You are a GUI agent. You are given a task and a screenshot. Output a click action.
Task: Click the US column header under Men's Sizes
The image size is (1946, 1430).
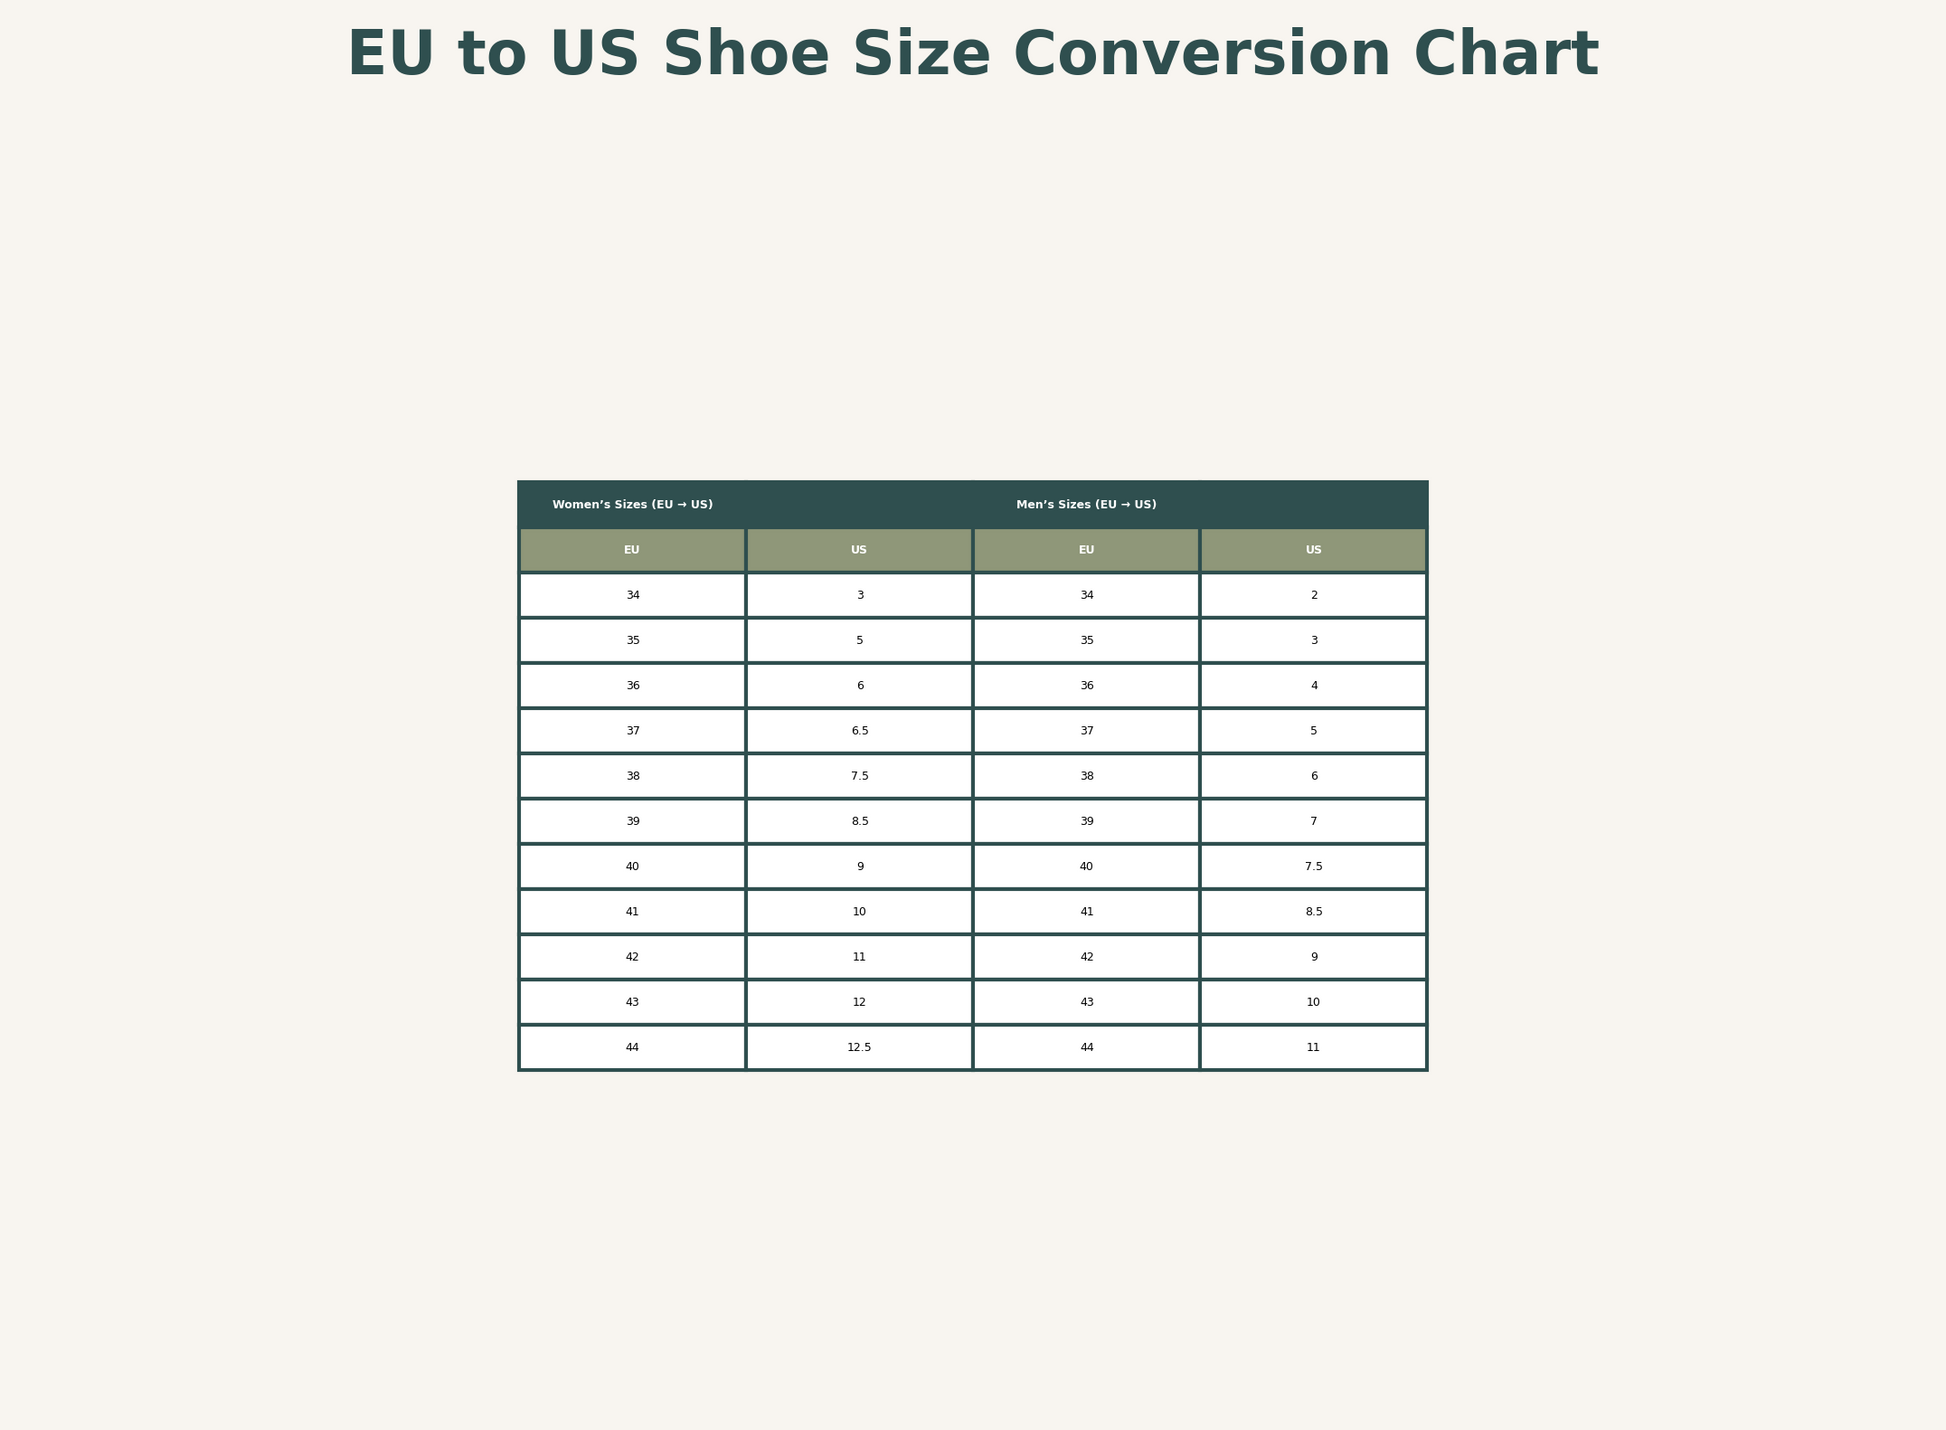click(1313, 550)
